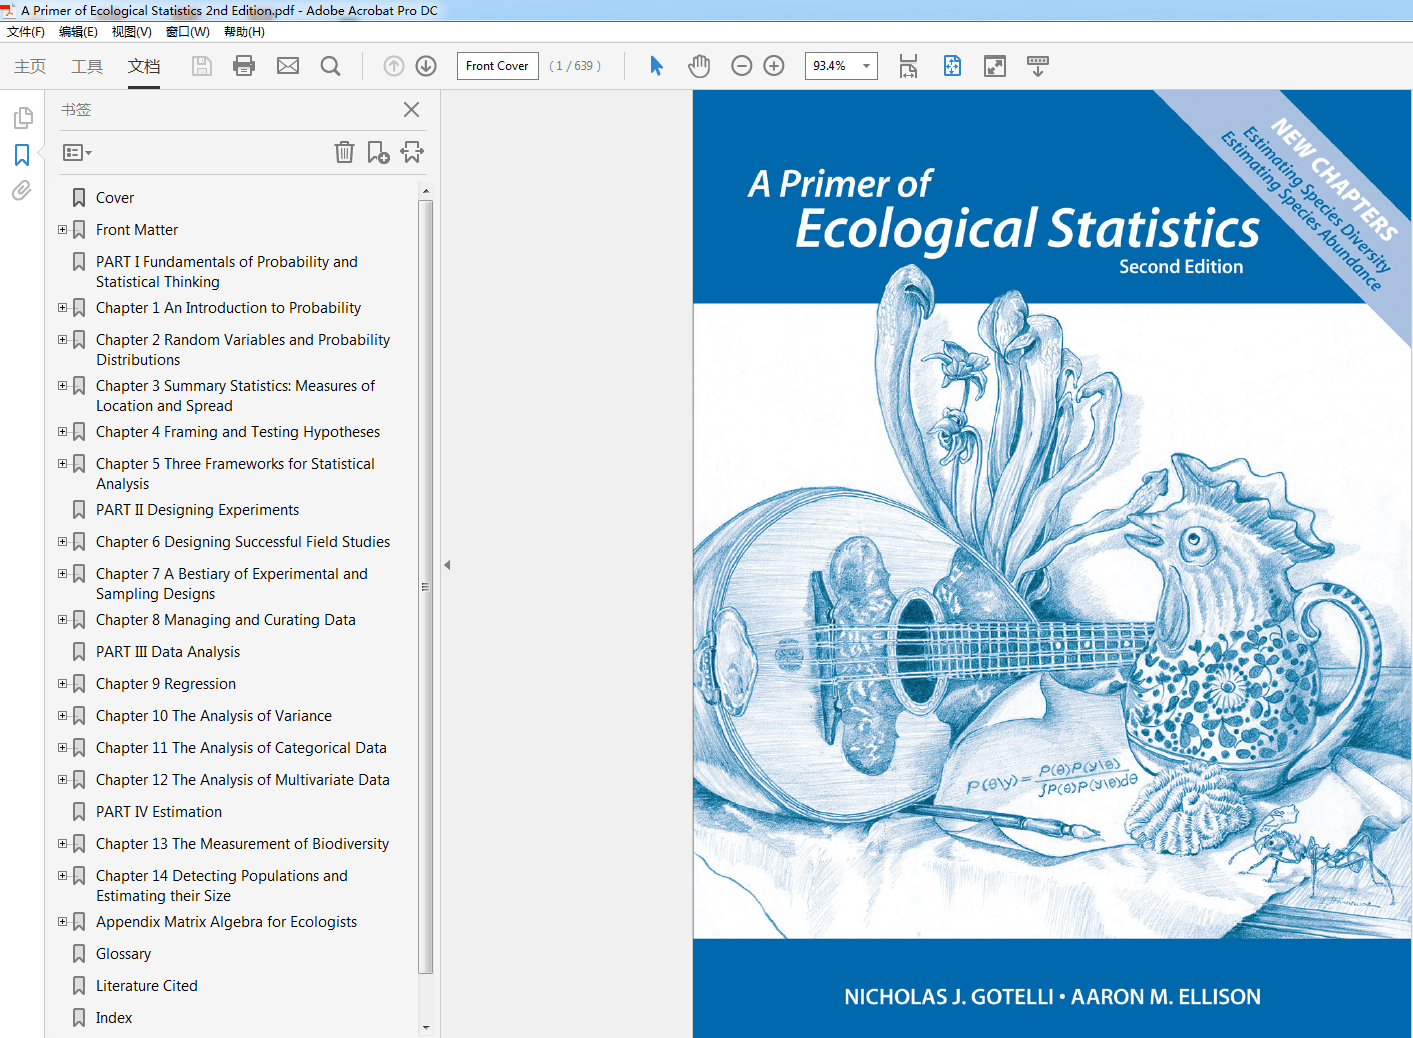Open the 视图 menu

pyautogui.click(x=130, y=31)
